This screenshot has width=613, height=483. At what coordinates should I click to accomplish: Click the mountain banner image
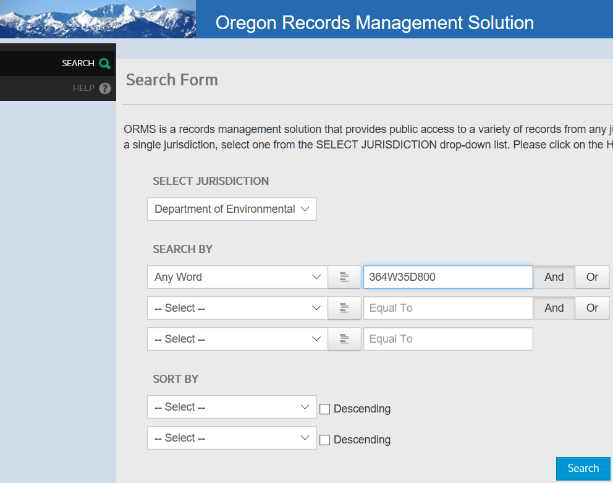98,19
